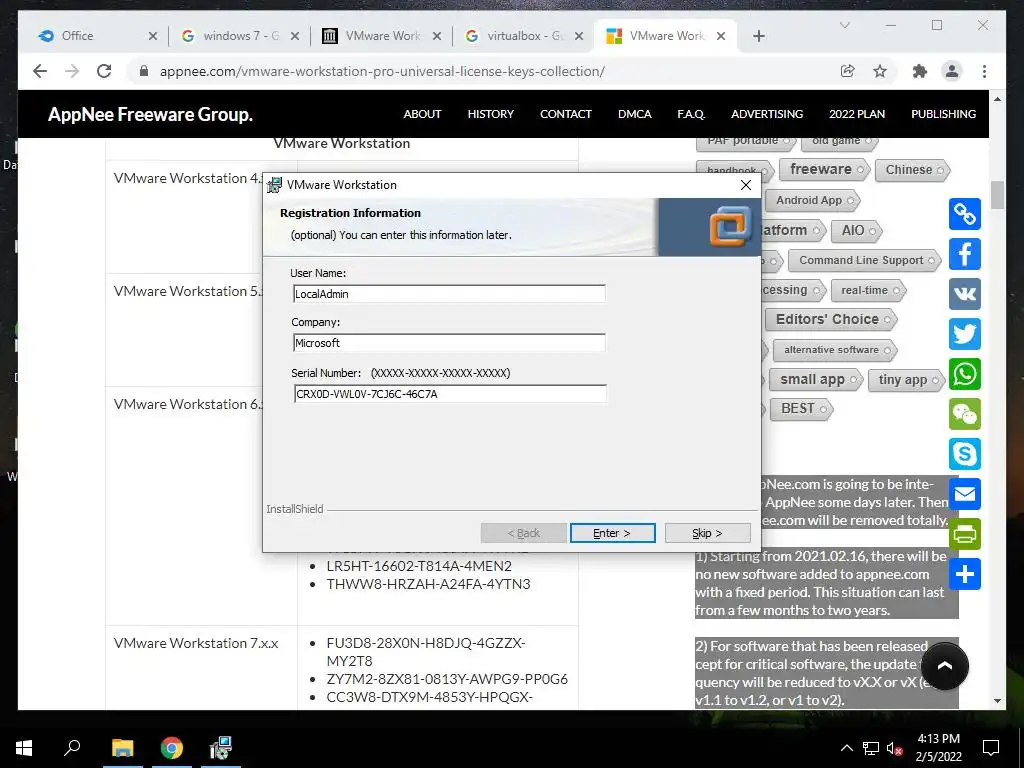Click the page vertical scrollbar thumb
The height and width of the screenshot is (768, 1024).
point(997,195)
